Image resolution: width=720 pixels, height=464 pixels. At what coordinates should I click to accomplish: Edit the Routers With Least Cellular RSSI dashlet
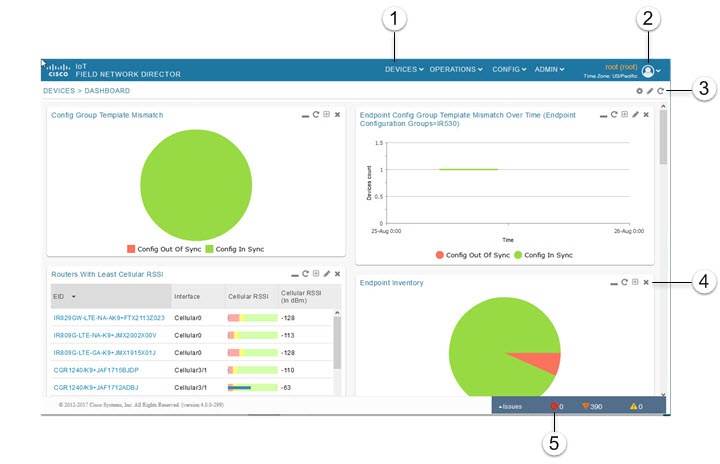(x=327, y=274)
